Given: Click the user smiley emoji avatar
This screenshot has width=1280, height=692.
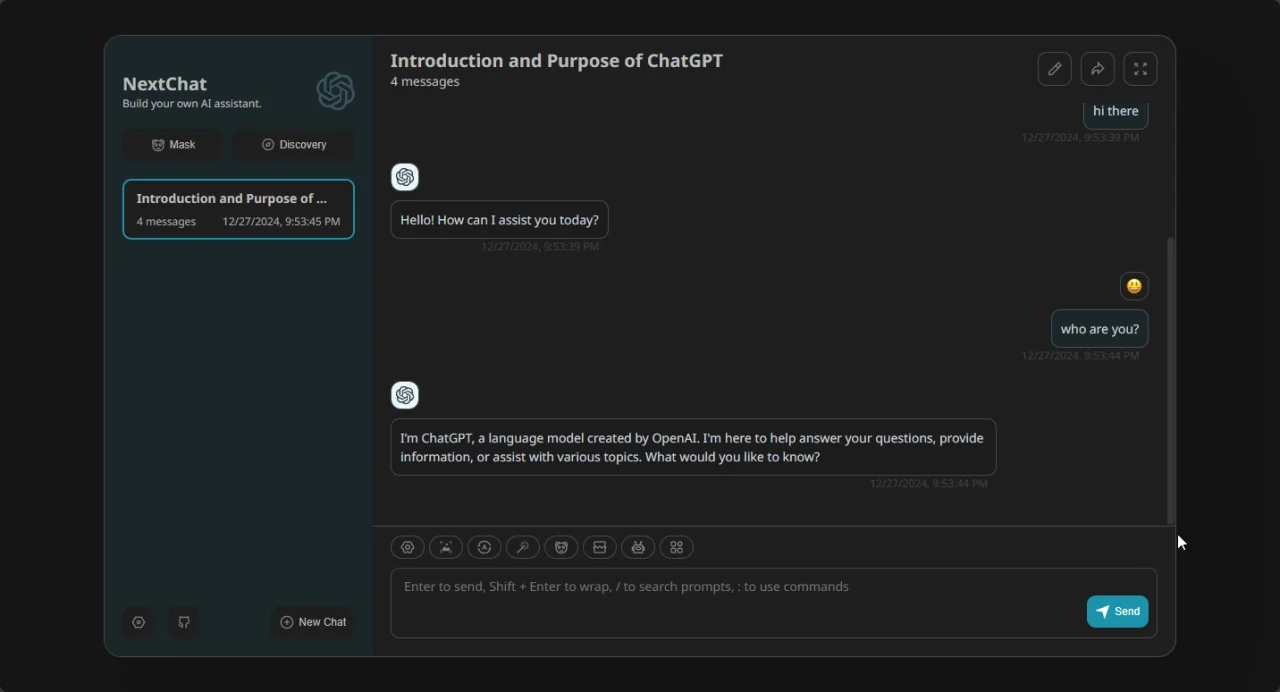Looking at the screenshot, I should pyautogui.click(x=1134, y=286).
